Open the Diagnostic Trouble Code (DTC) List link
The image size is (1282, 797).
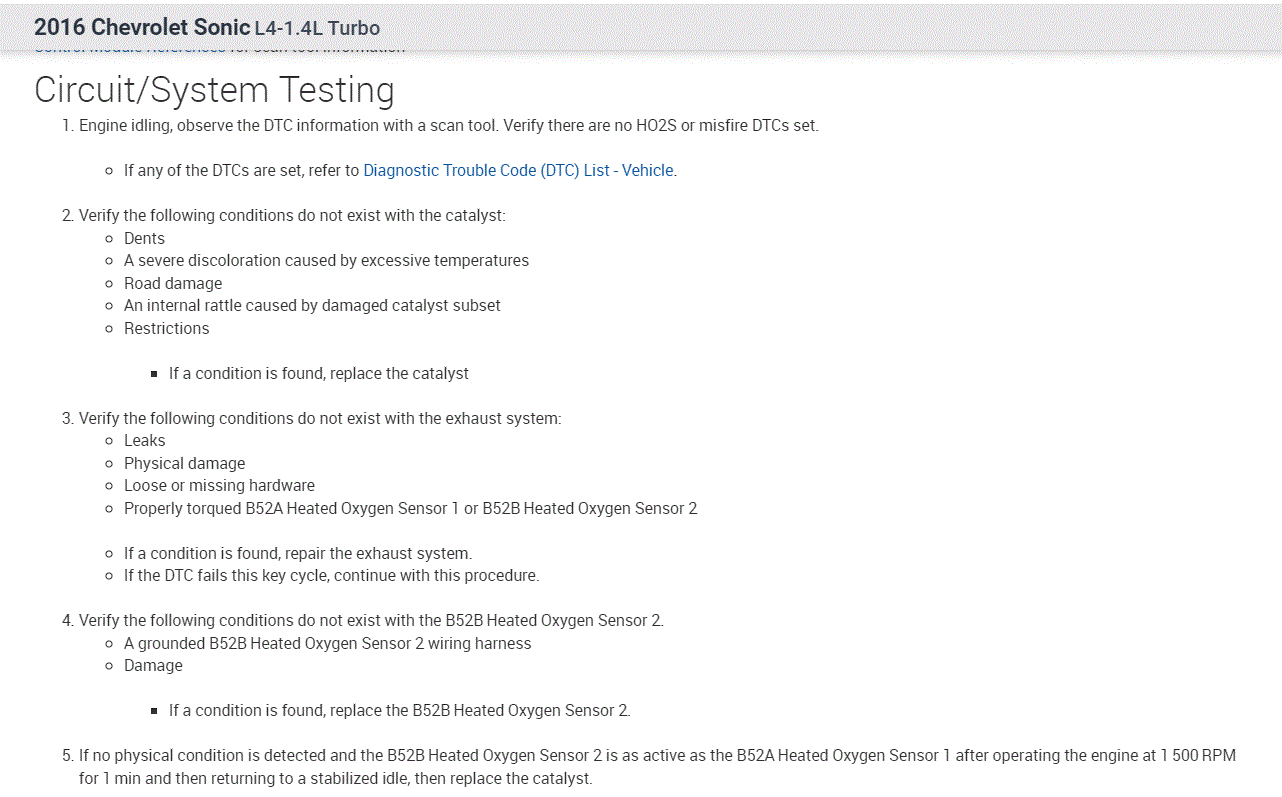pyautogui.click(x=518, y=170)
